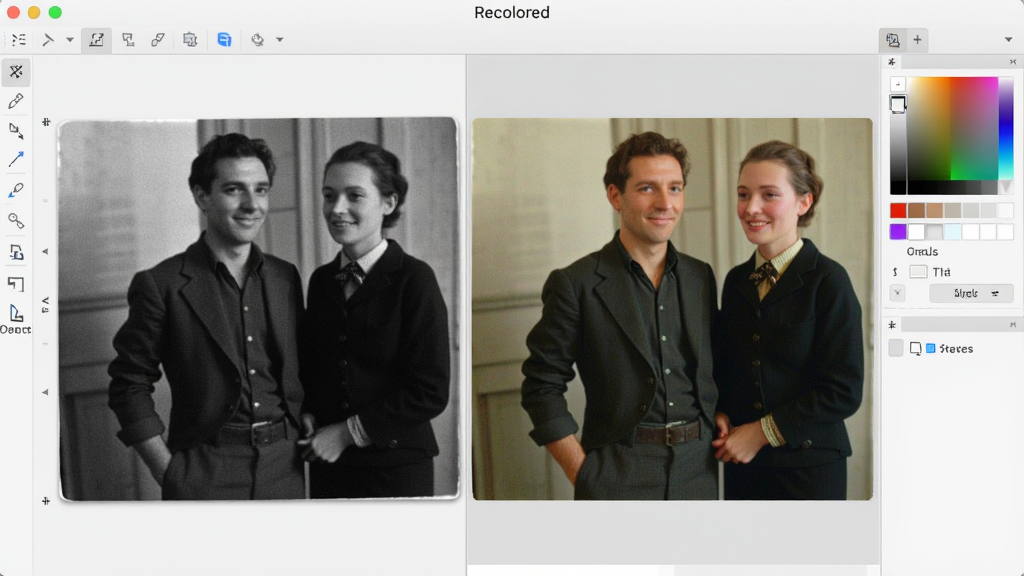
Task: Open the dropdown arrow at the toolbar's right end group
Action: pos(280,40)
